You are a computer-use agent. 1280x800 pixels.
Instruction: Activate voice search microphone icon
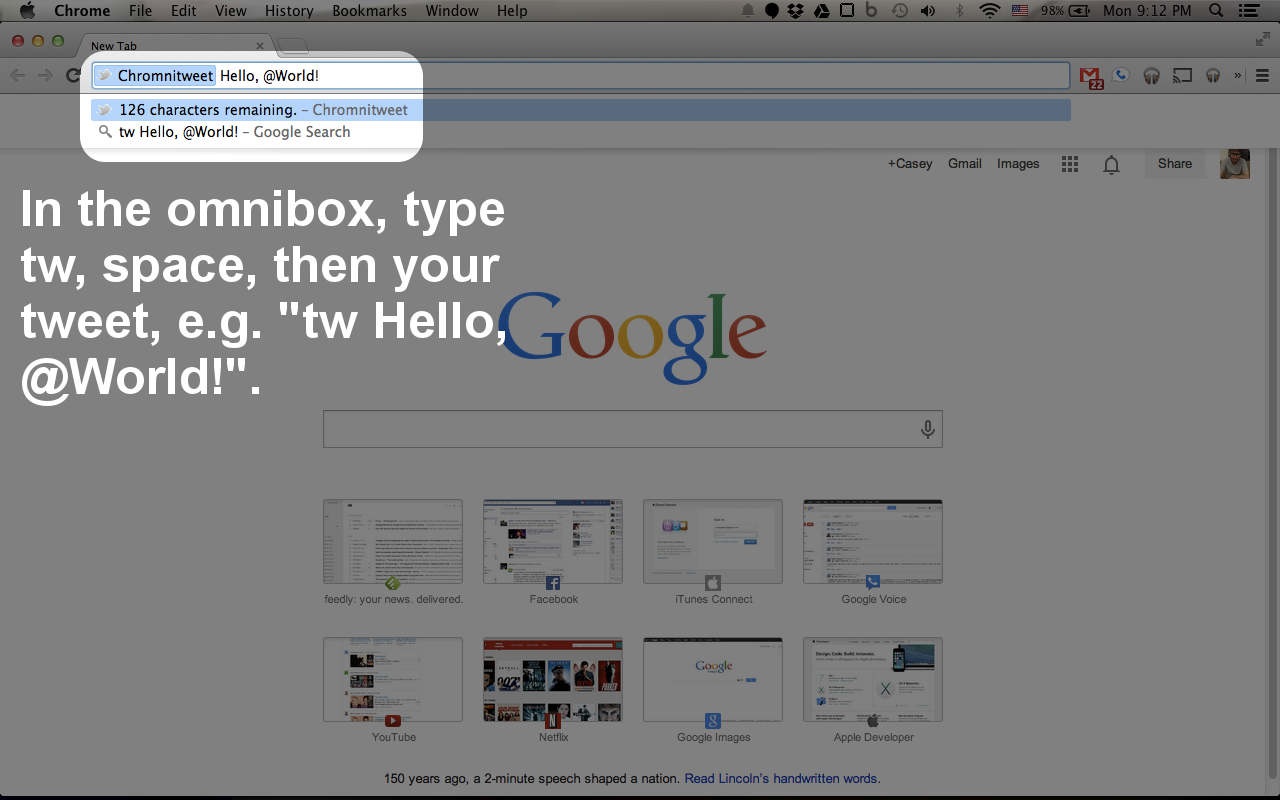[928, 429]
